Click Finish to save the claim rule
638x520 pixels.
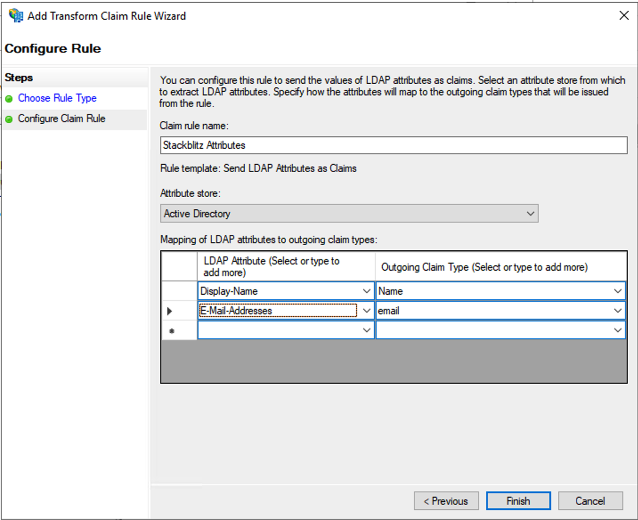coord(518,501)
